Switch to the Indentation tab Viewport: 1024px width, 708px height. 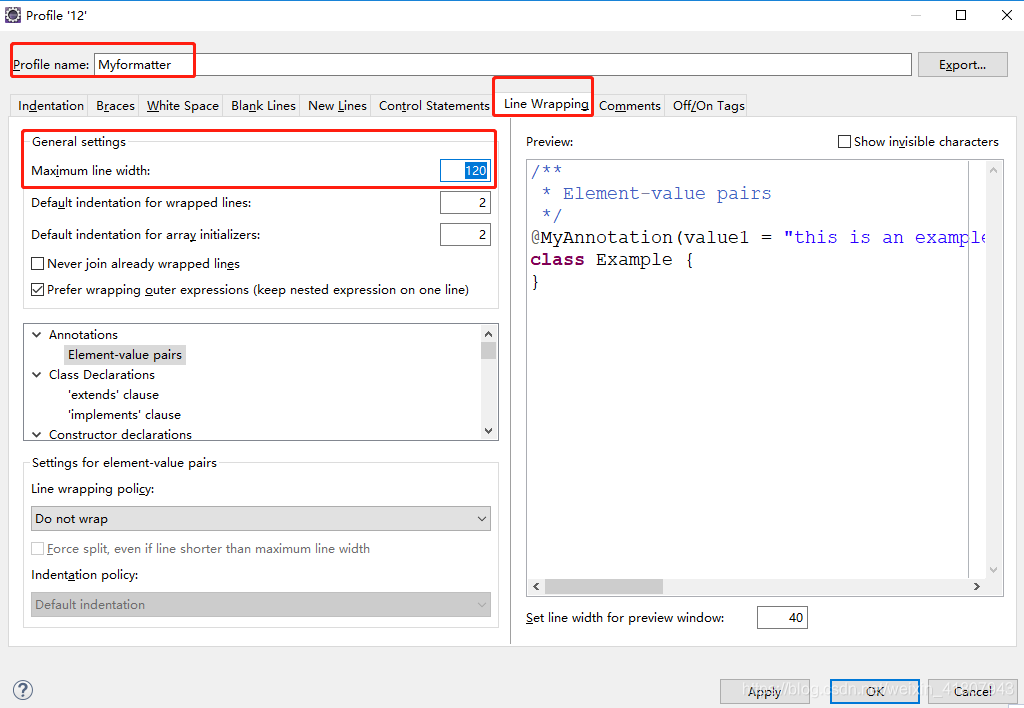tap(48, 105)
